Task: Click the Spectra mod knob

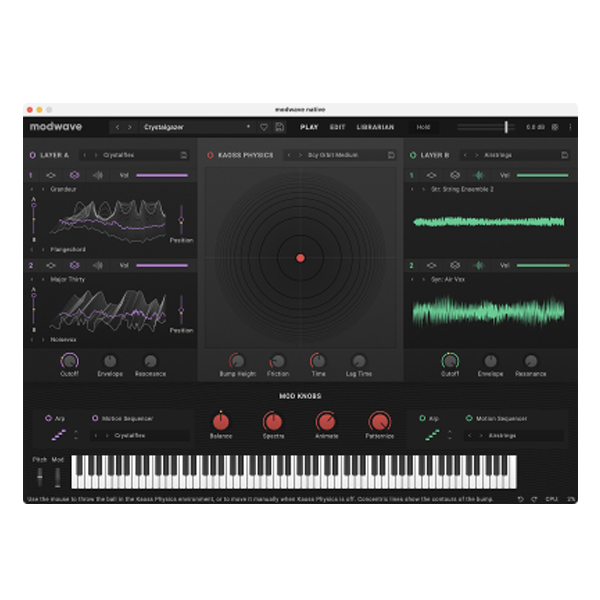Action: (273, 422)
